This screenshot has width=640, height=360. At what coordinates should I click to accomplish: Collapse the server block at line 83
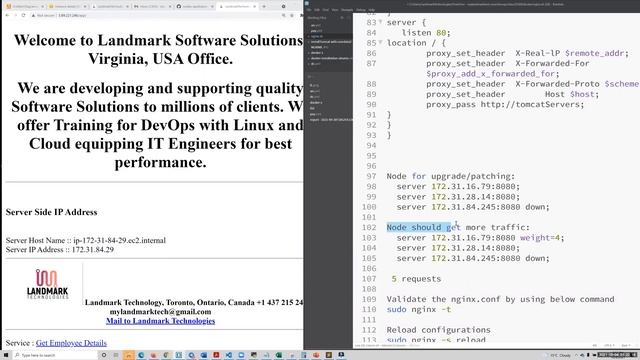click(x=380, y=22)
